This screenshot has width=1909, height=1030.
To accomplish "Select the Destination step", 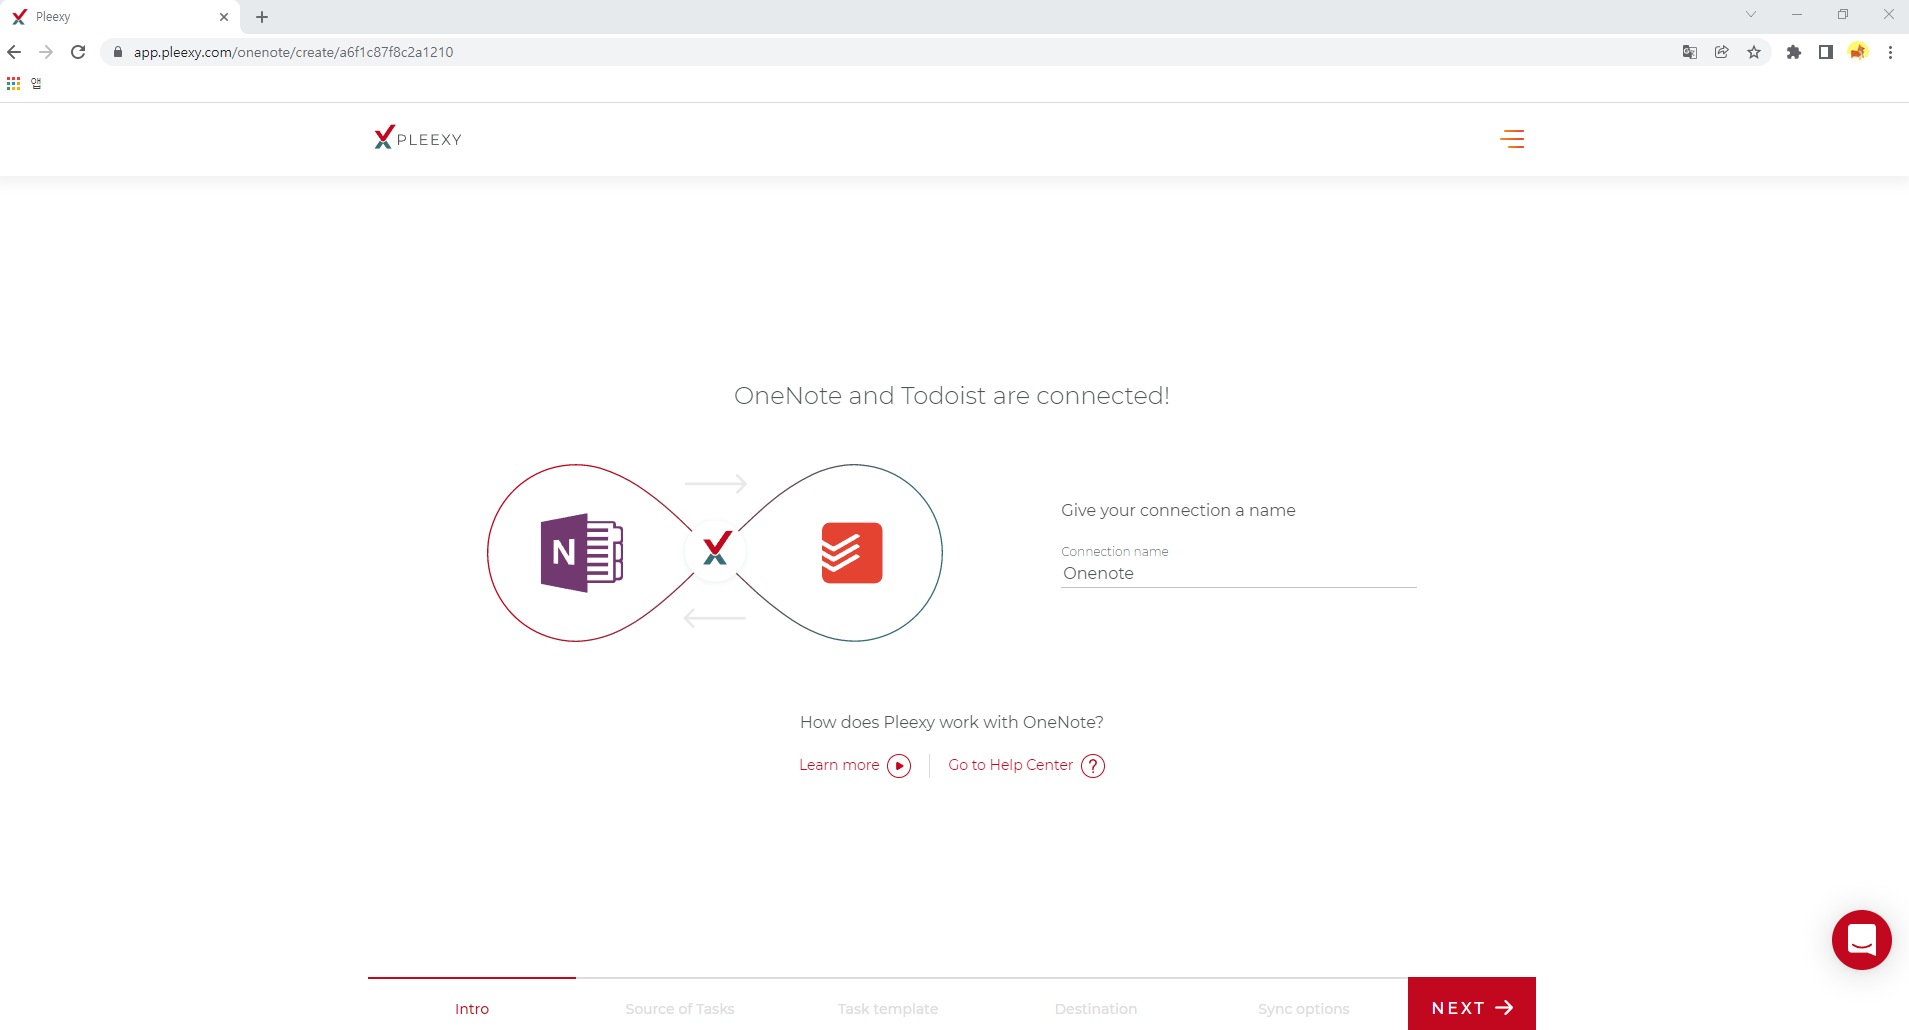I will [x=1096, y=1009].
